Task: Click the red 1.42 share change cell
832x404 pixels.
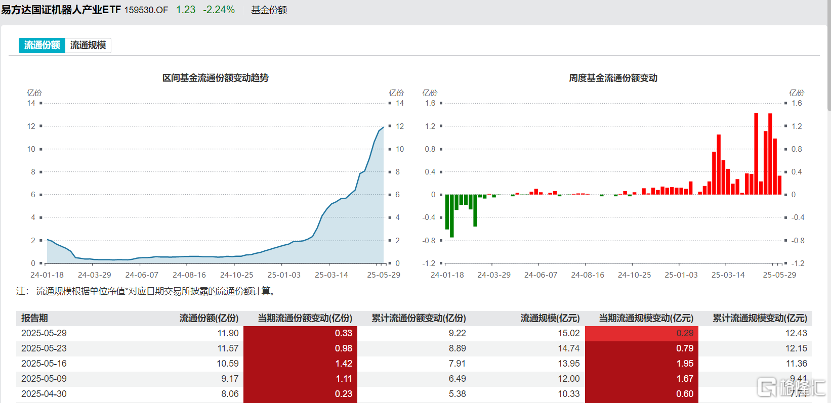Action: [x=300, y=364]
